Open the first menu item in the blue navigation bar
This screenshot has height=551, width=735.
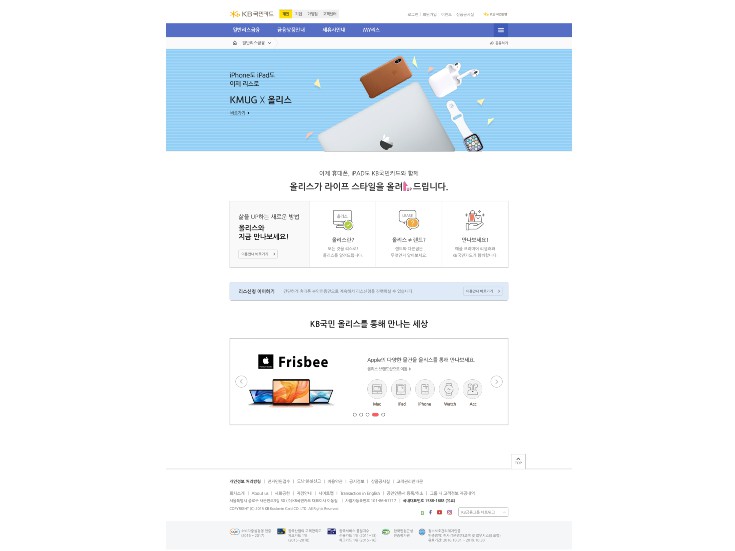tap(246, 30)
